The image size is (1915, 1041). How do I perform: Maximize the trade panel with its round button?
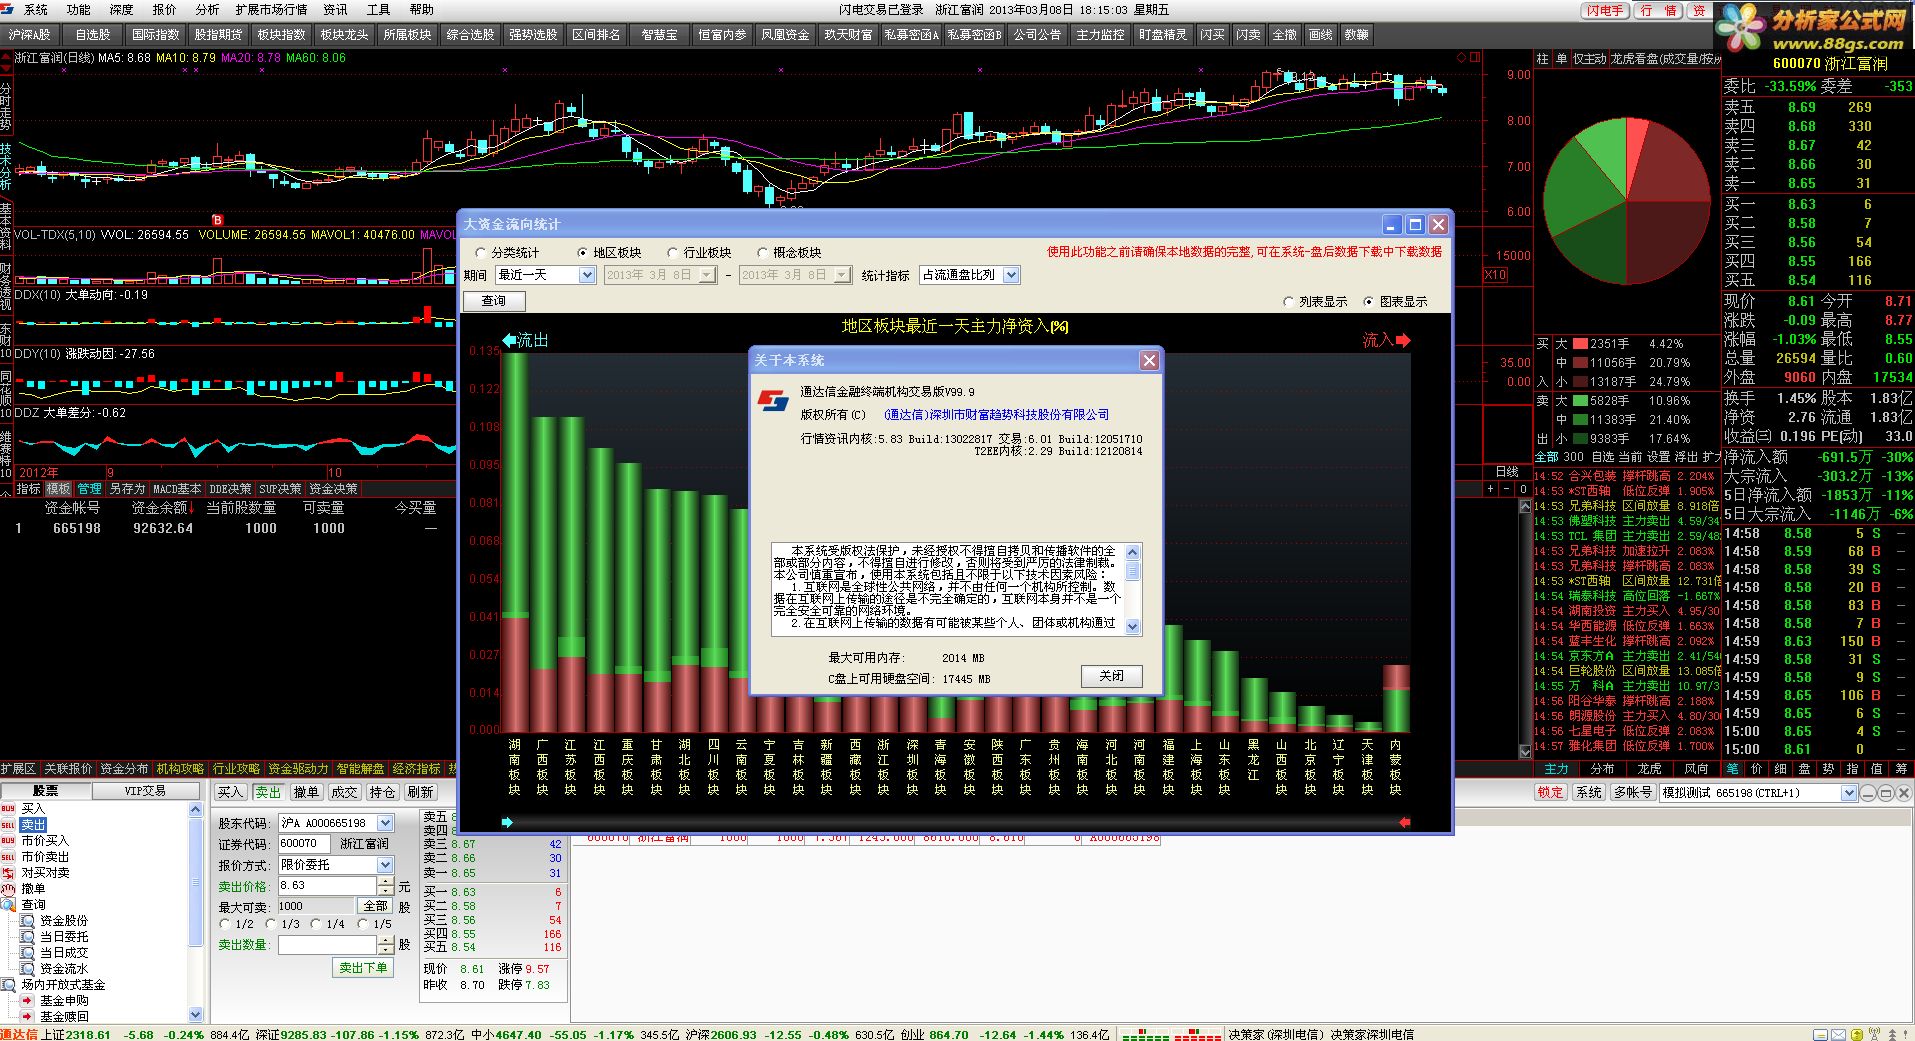point(1884,793)
